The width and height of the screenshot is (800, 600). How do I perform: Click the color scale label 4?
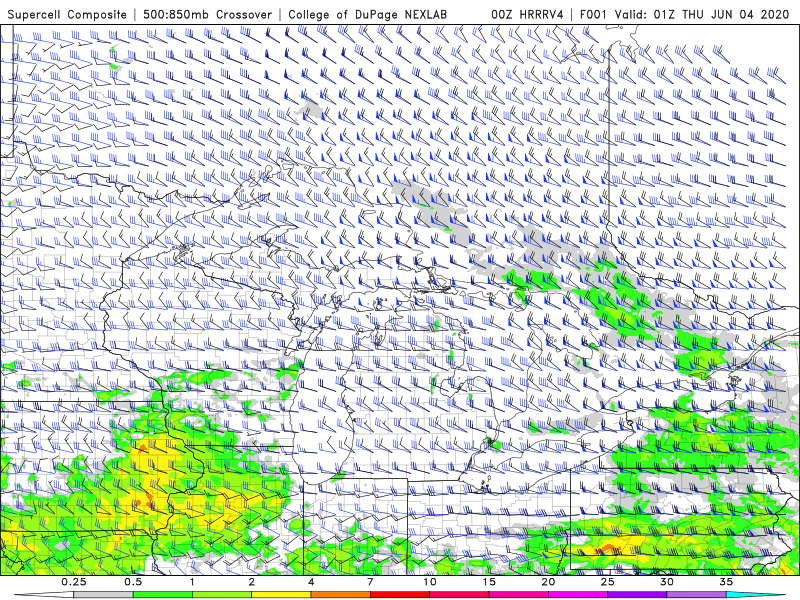311,582
